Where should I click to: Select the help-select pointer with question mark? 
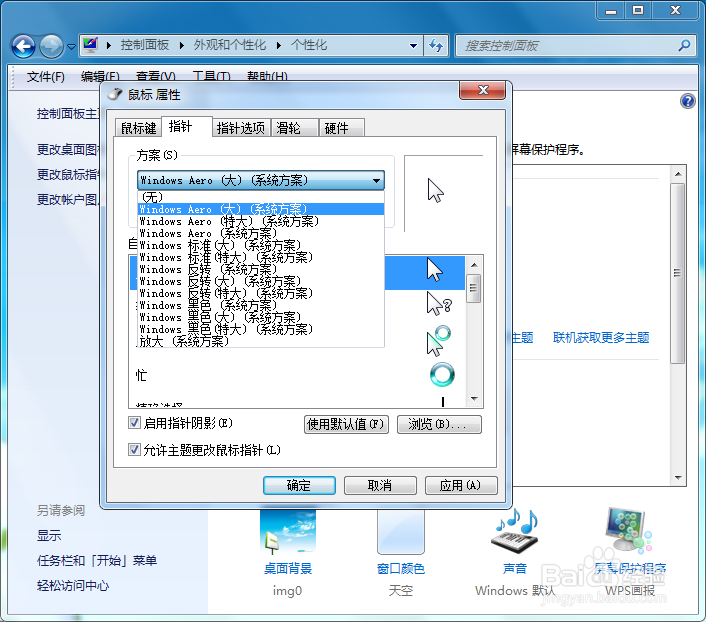(x=439, y=304)
